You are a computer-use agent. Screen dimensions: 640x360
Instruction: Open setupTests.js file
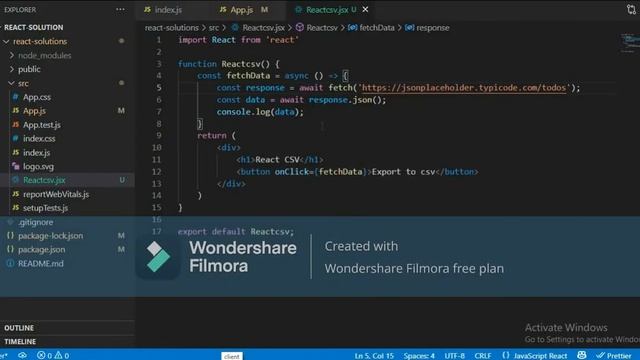(45, 208)
